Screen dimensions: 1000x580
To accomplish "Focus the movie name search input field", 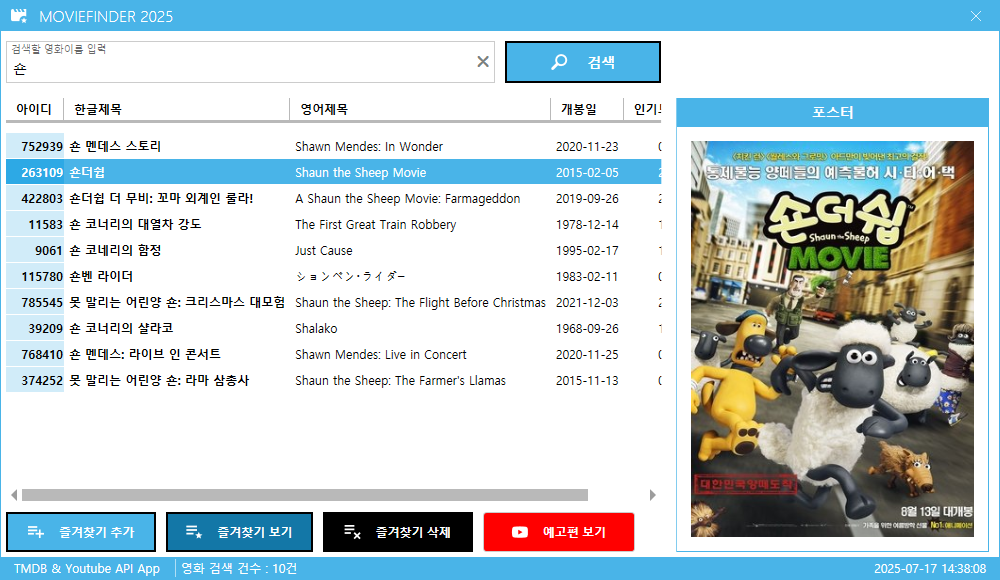I will point(250,62).
